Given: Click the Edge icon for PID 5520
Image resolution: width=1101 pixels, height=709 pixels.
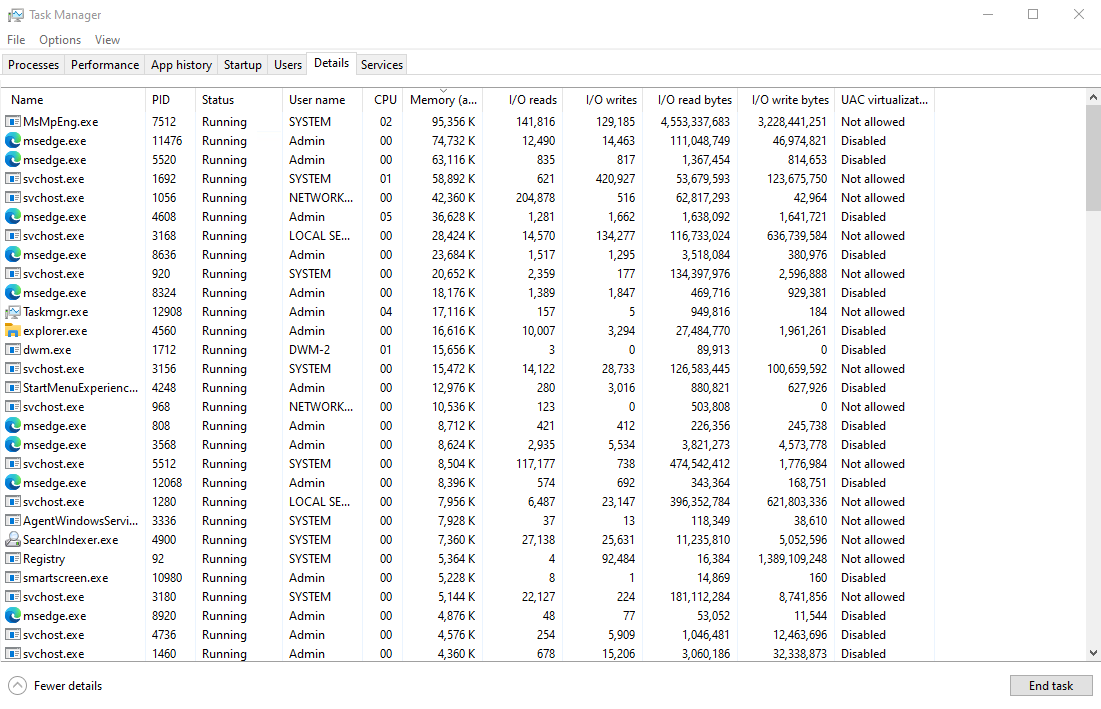Looking at the screenshot, I should coord(13,159).
